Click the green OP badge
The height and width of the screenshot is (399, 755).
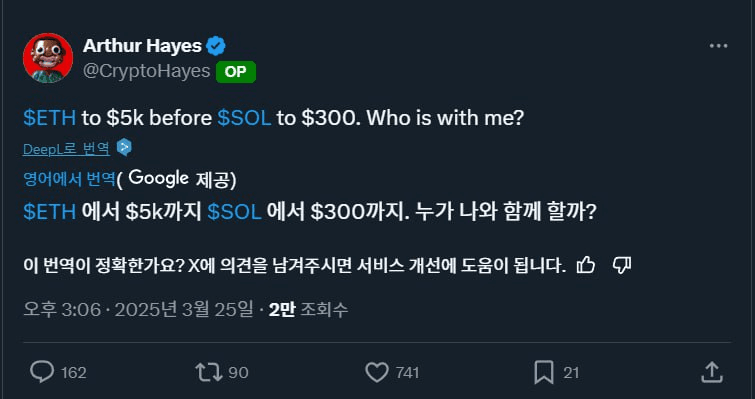236,72
